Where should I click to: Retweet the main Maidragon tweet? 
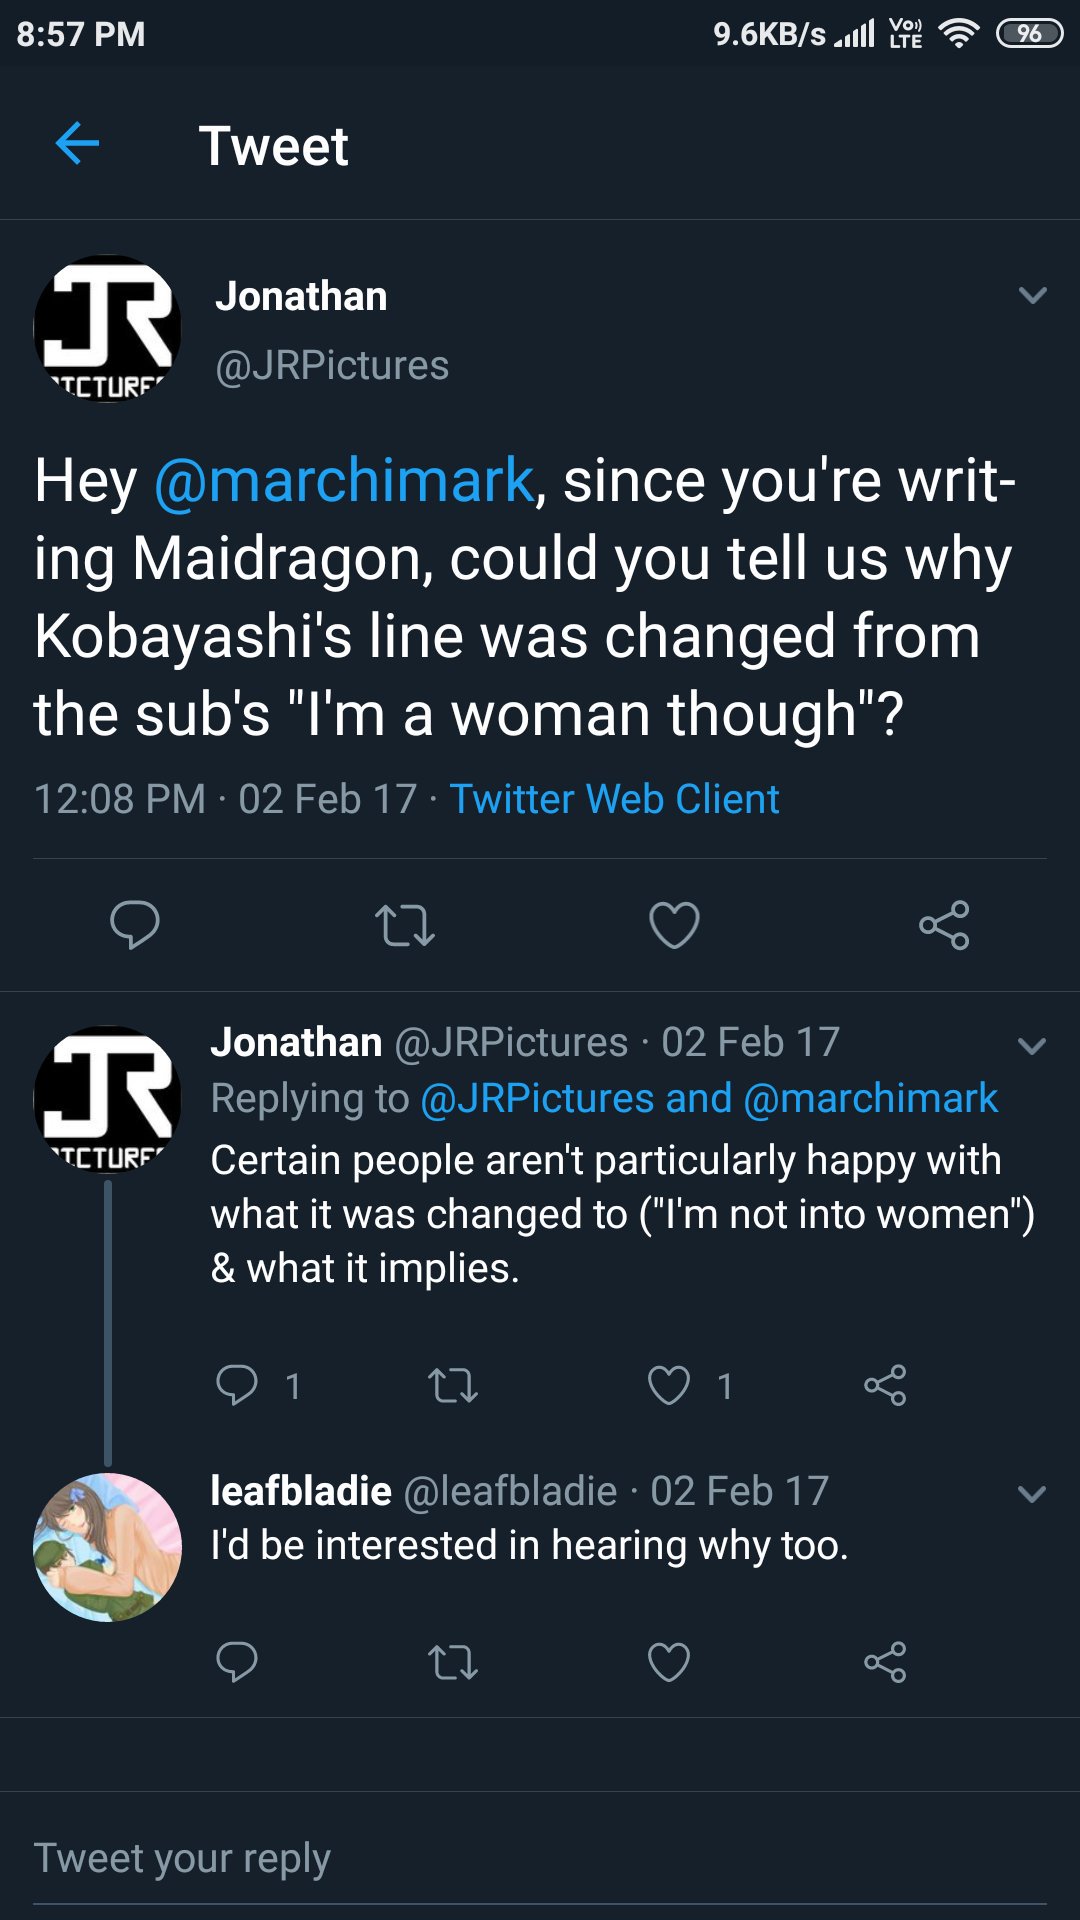[405, 925]
